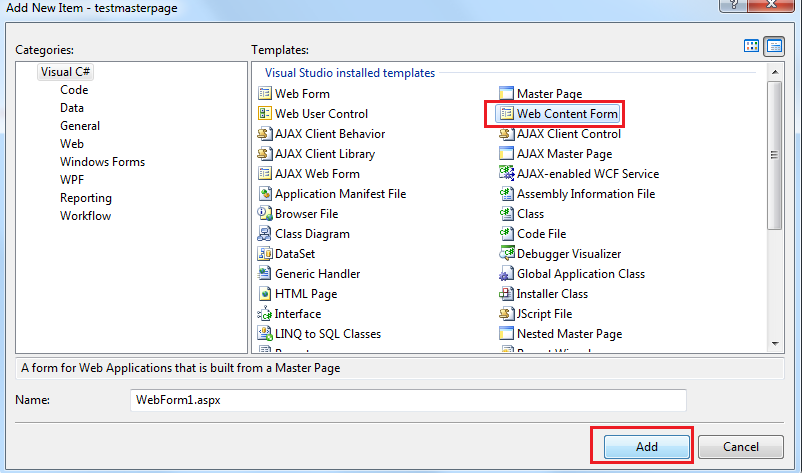Click the Name input field
805x473 pixels.
(408, 400)
